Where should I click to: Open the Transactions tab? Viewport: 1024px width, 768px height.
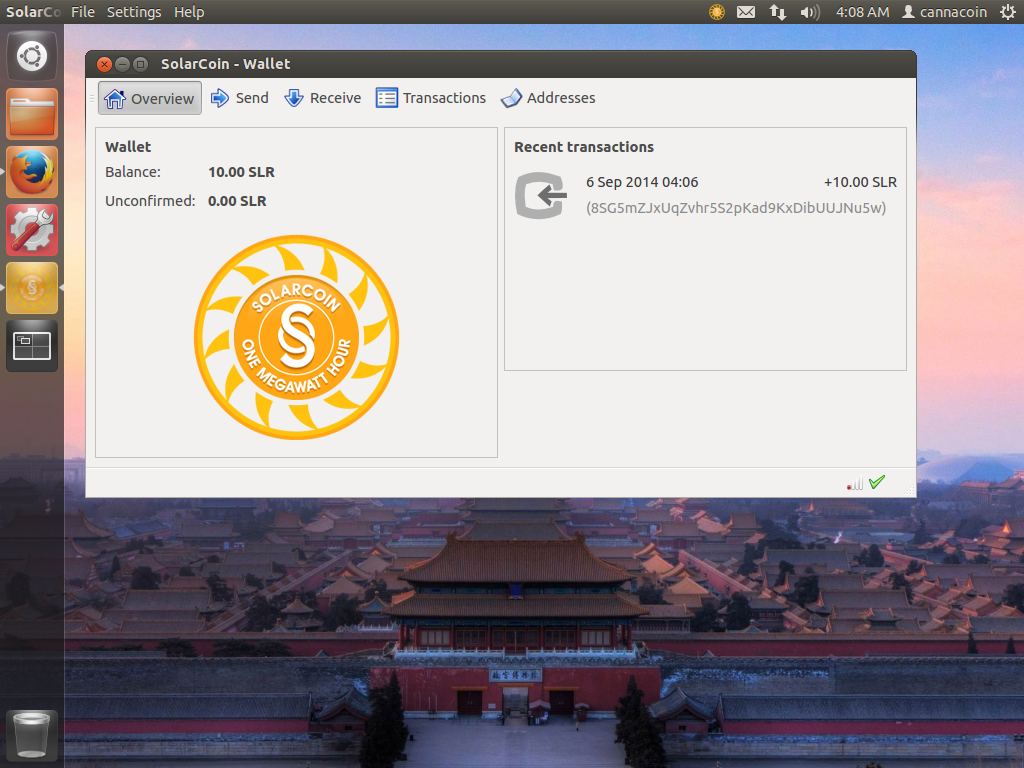click(431, 98)
